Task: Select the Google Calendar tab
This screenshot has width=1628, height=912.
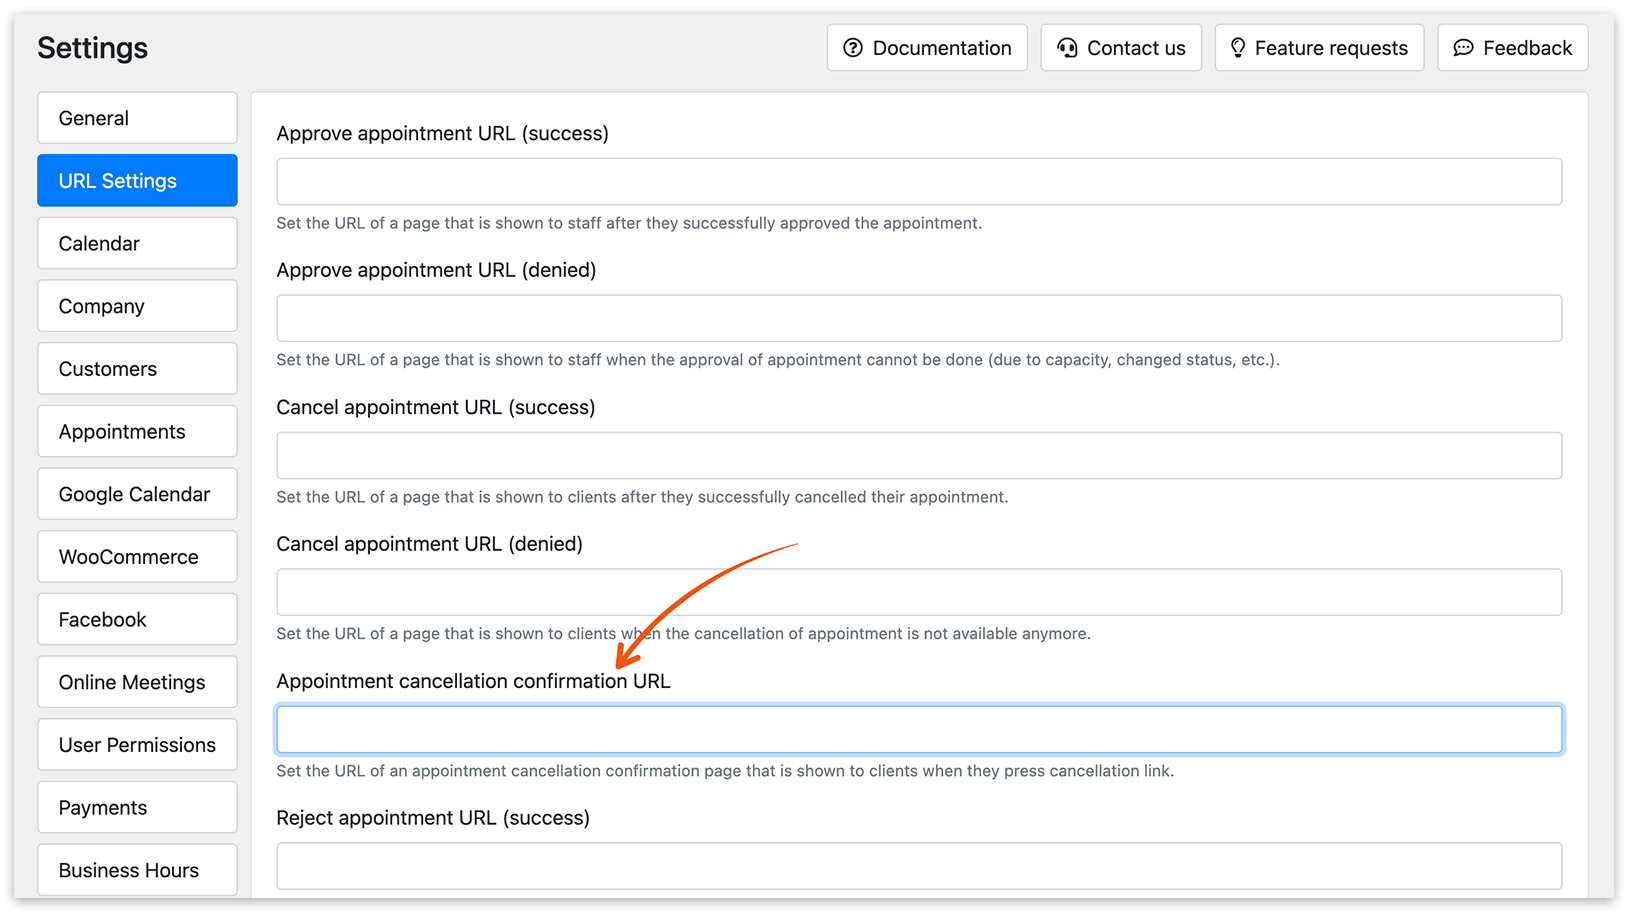Action: 137,494
